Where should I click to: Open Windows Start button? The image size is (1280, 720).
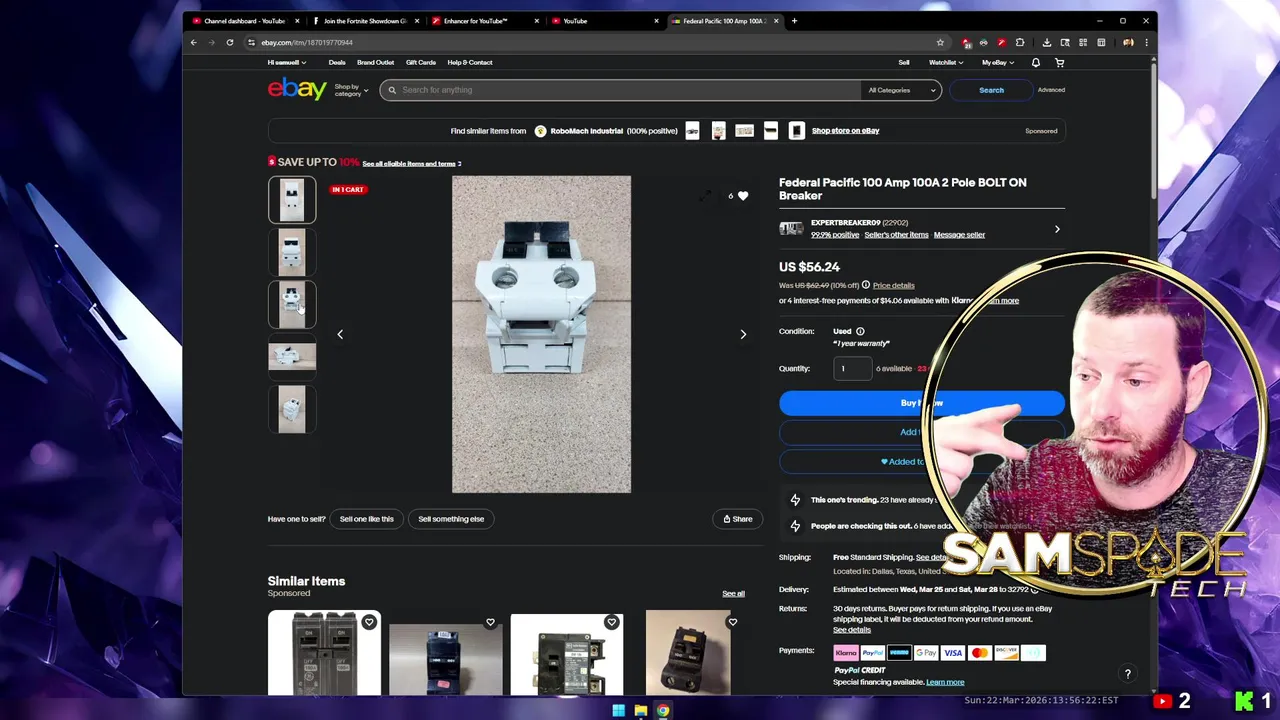coord(618,711)
